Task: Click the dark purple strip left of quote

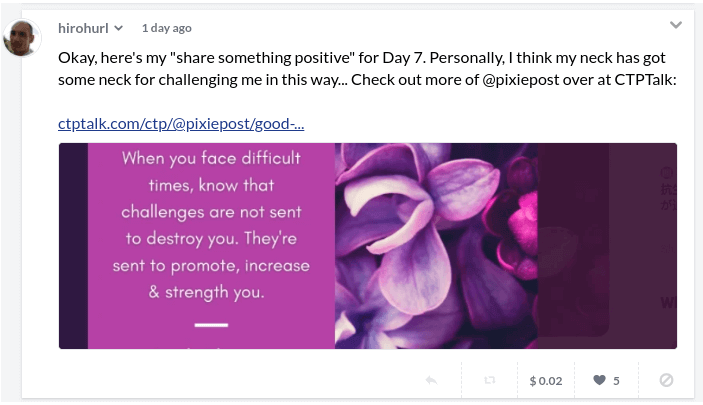Action: point(74,246)
